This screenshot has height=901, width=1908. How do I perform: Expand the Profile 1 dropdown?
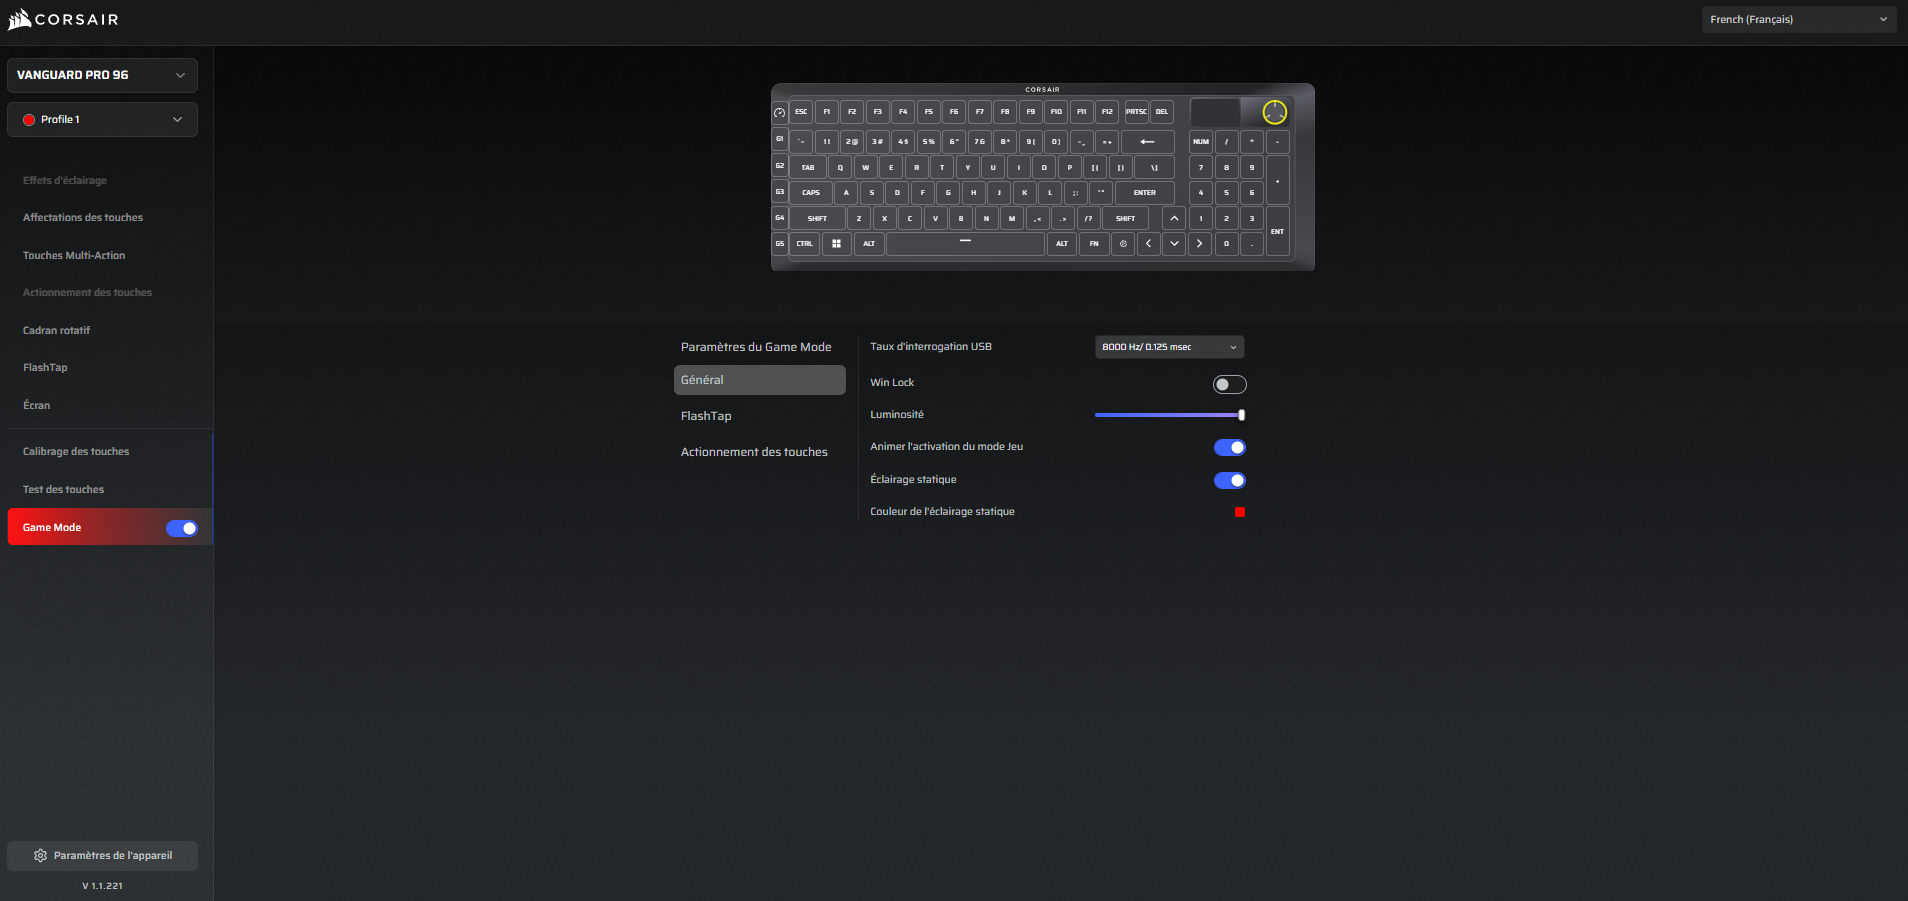click(x=102, y=120)
